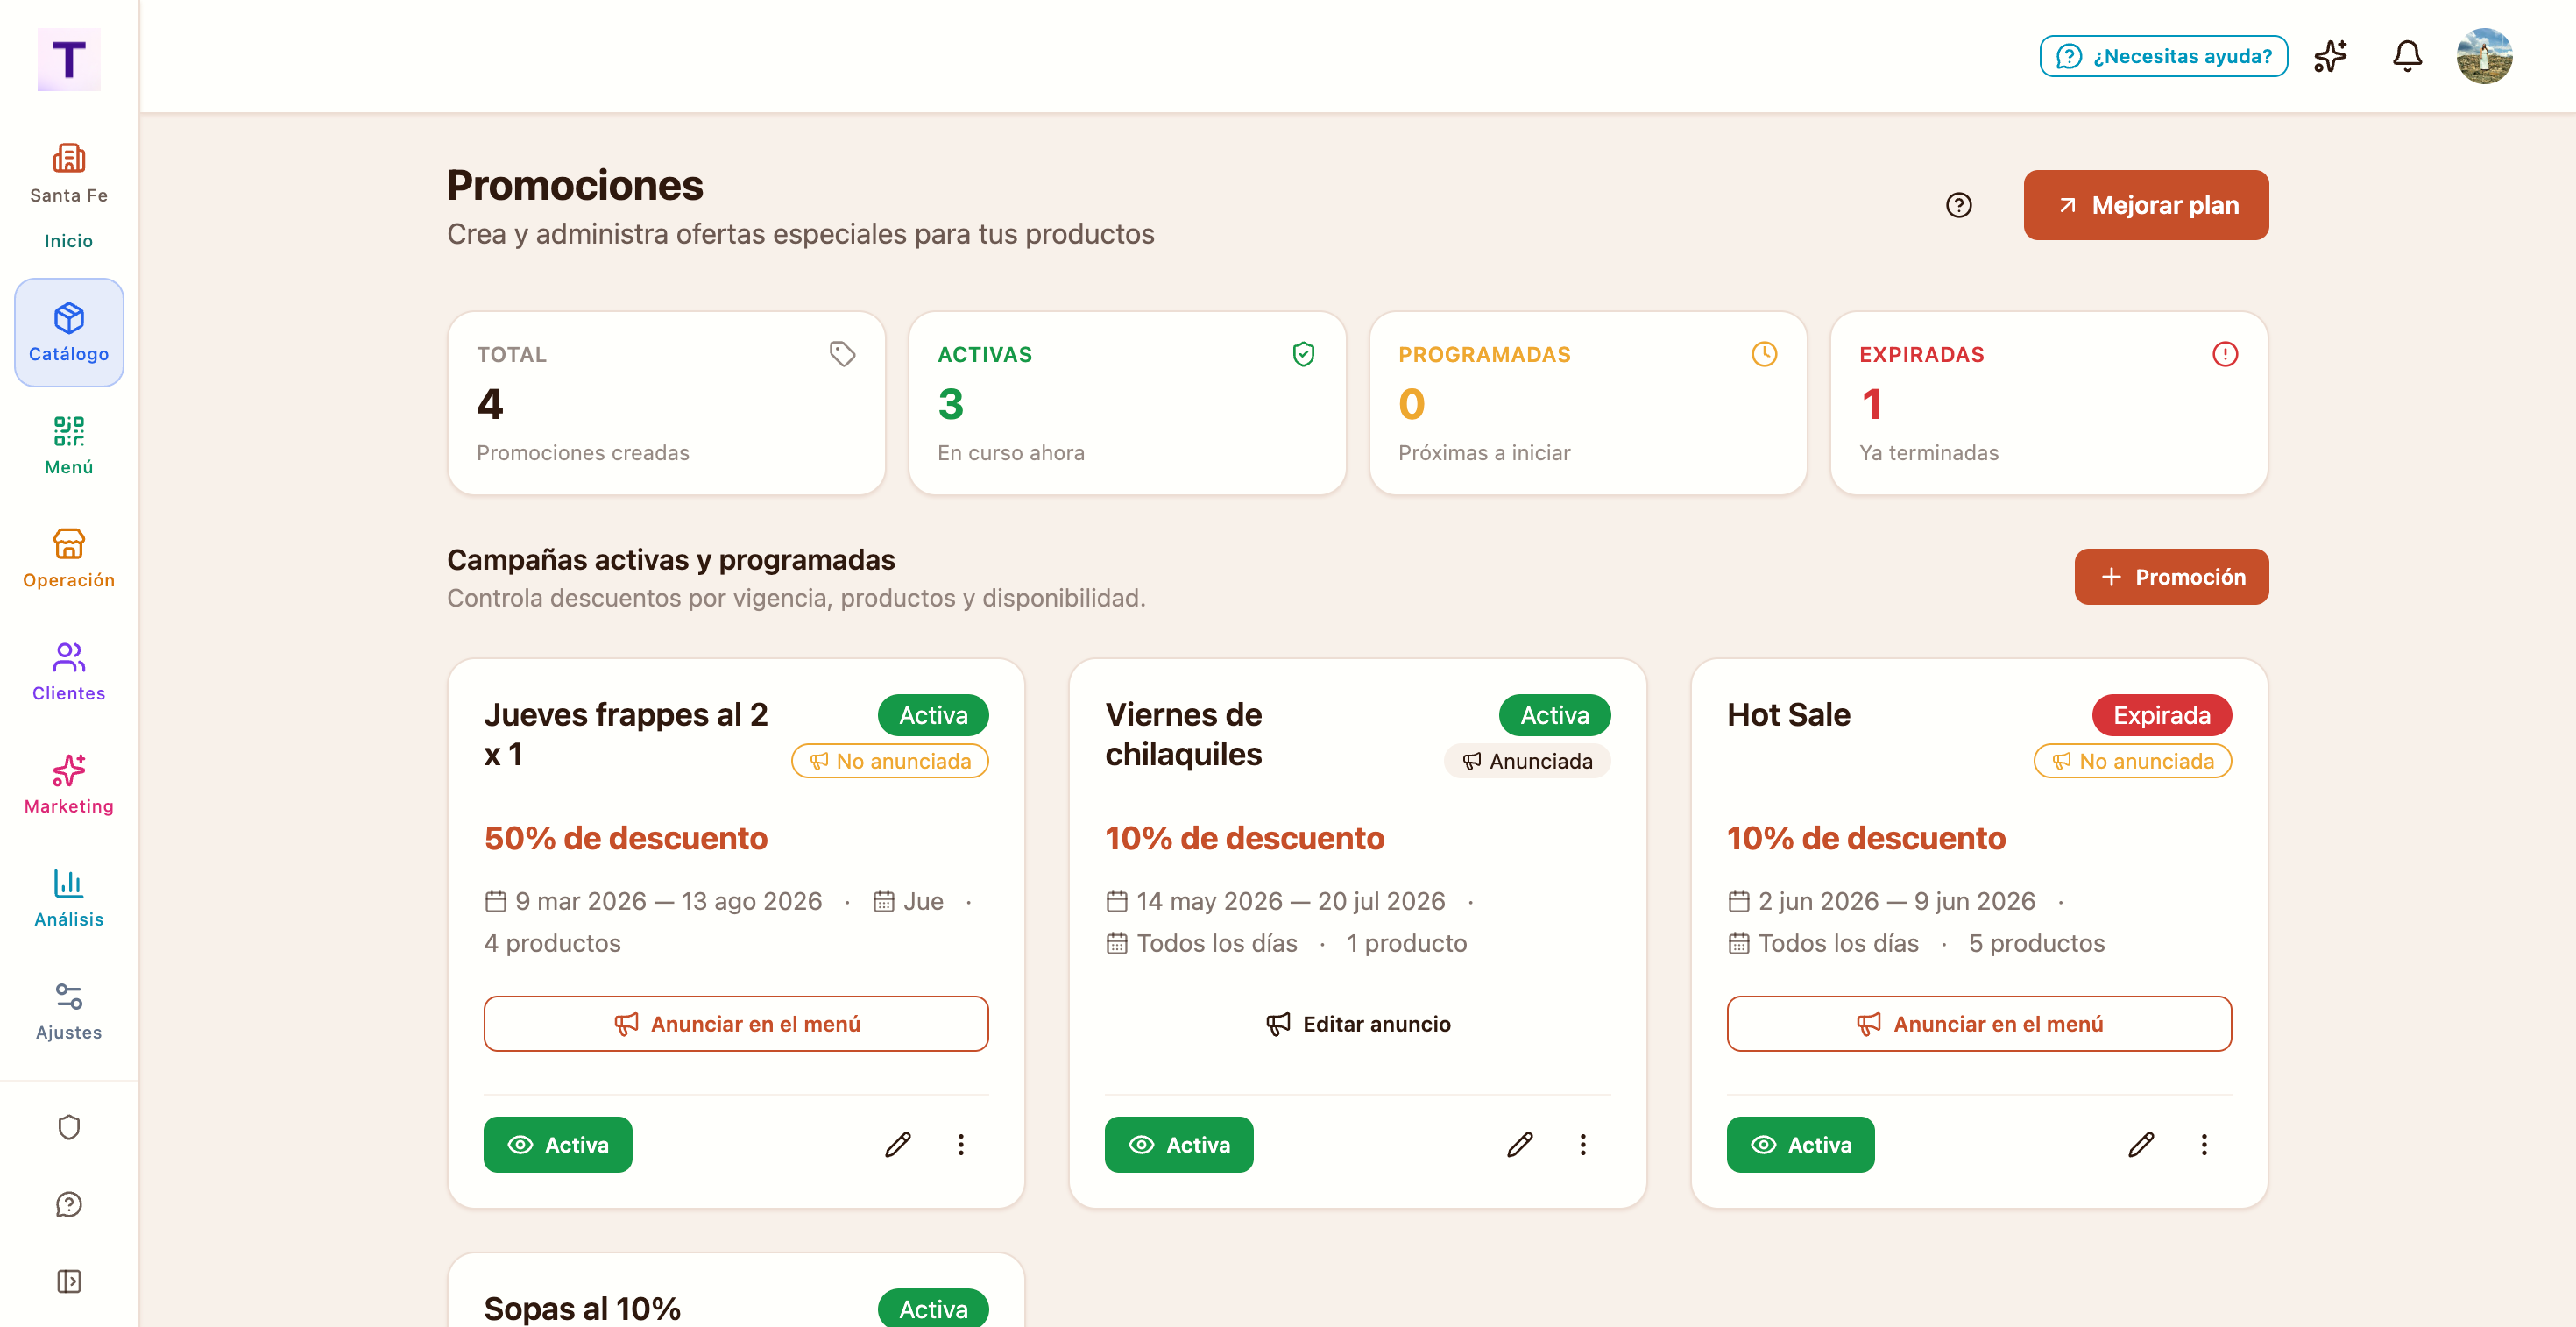This screenshot has height=1327, width=2576.
Task: Click the 50% de descuento text
Action: pos(626,838)
